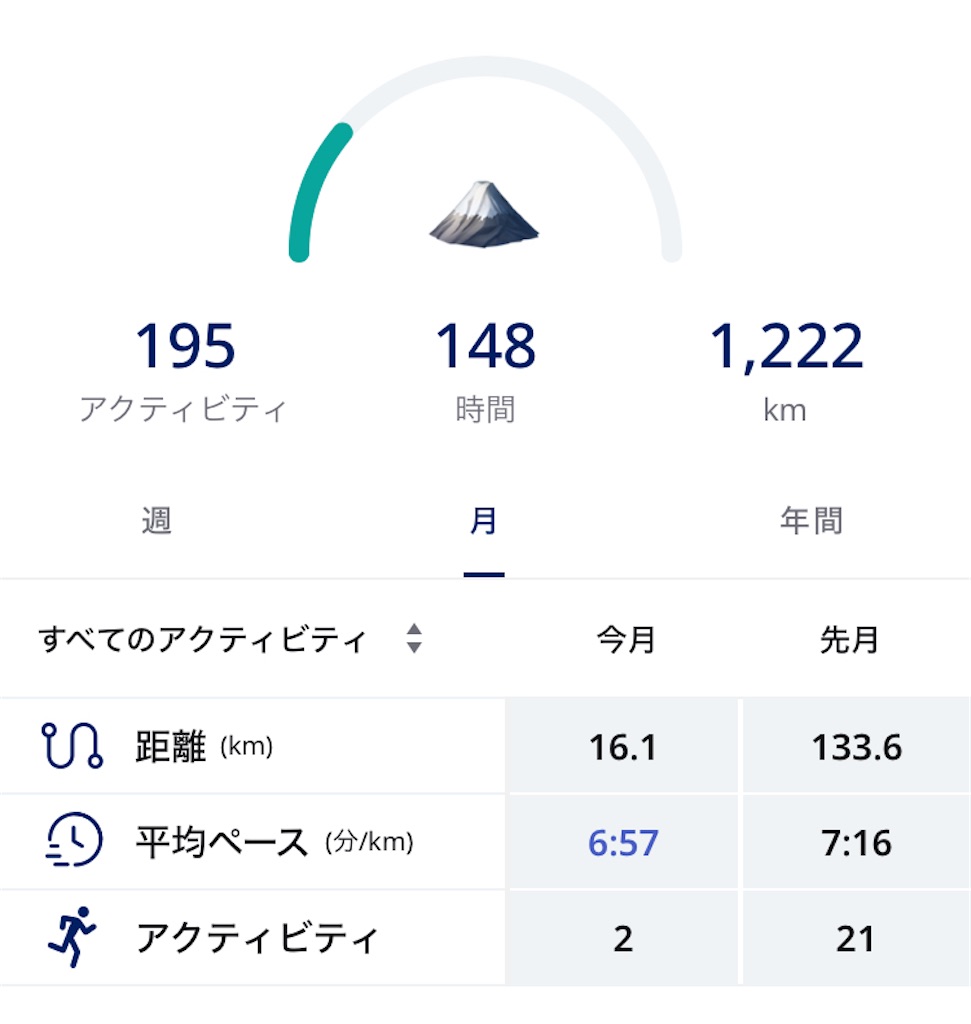This screenshot has width=971, height=1024.
Task: Click the 今月 column header
Action: tap(626, 639)
